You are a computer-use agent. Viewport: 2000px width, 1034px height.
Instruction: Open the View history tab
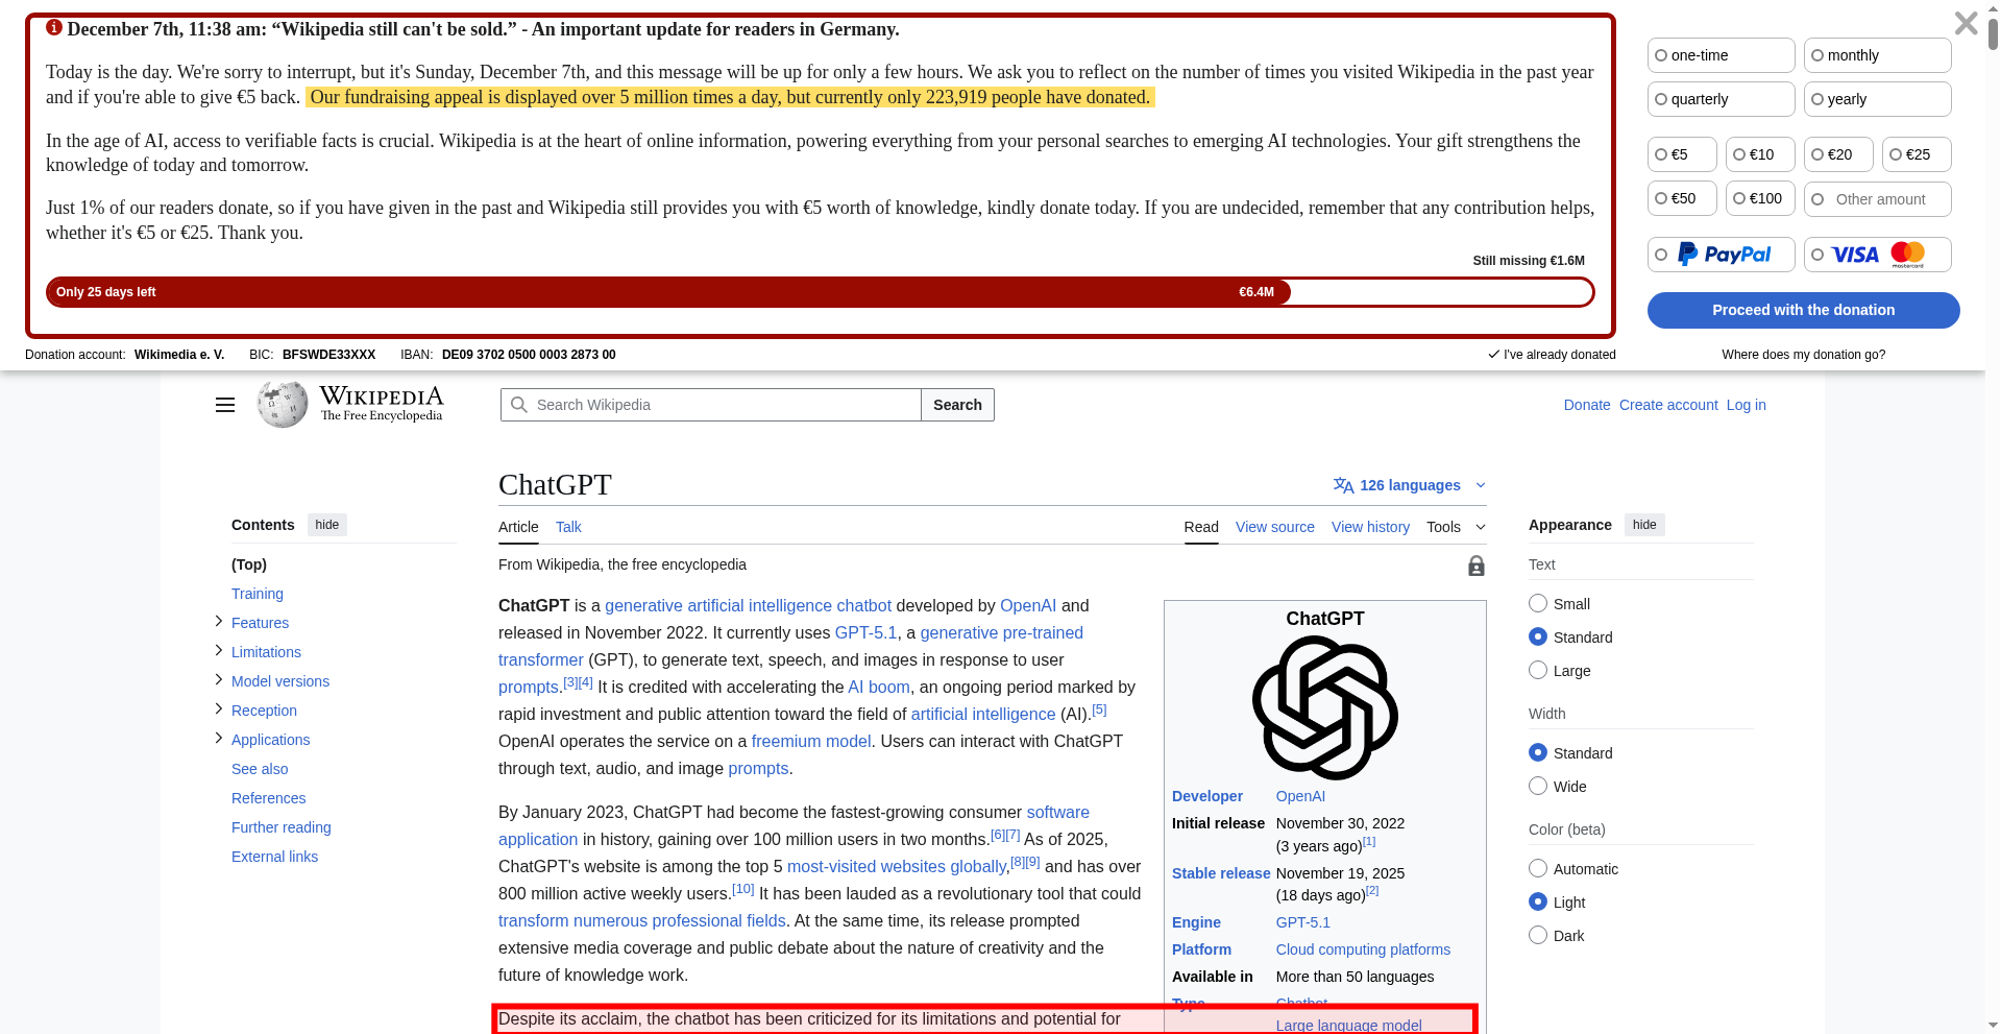[1370, 527]
